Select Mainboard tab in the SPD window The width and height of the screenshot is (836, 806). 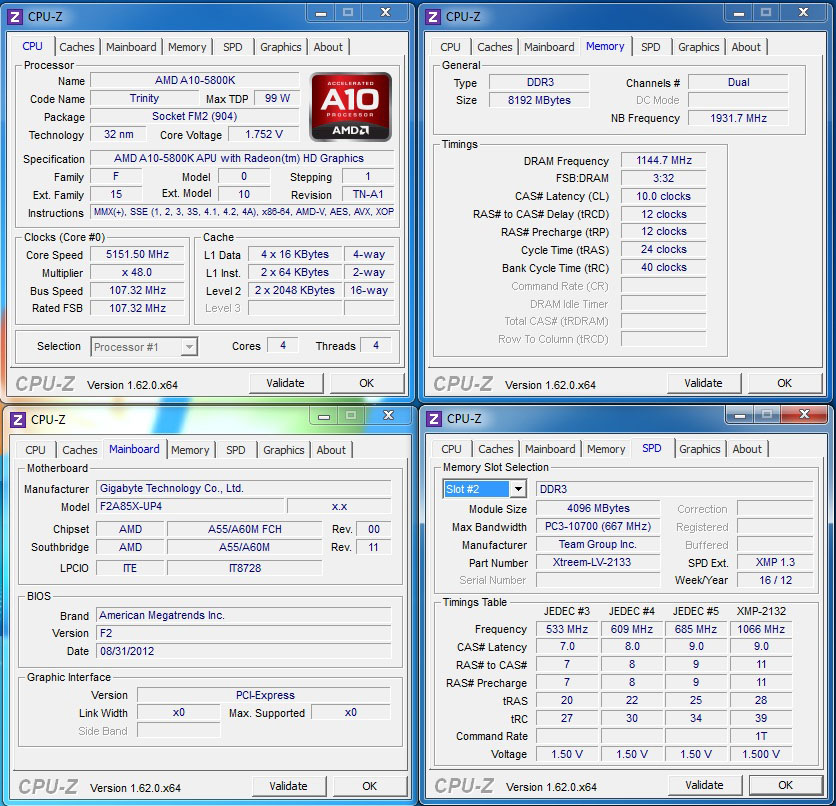pyautogui.click(x=550, y=449)
